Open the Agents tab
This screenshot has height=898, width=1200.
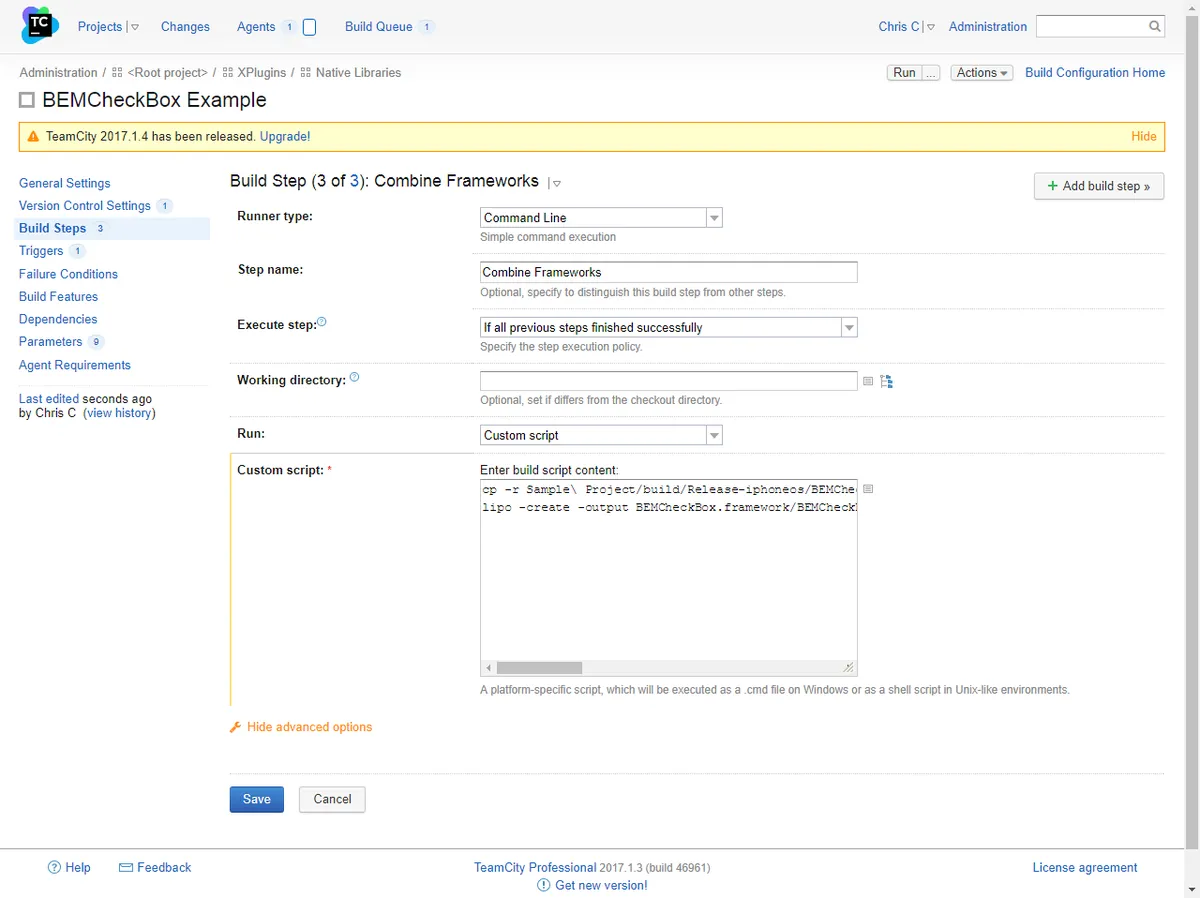coord(256,27)
